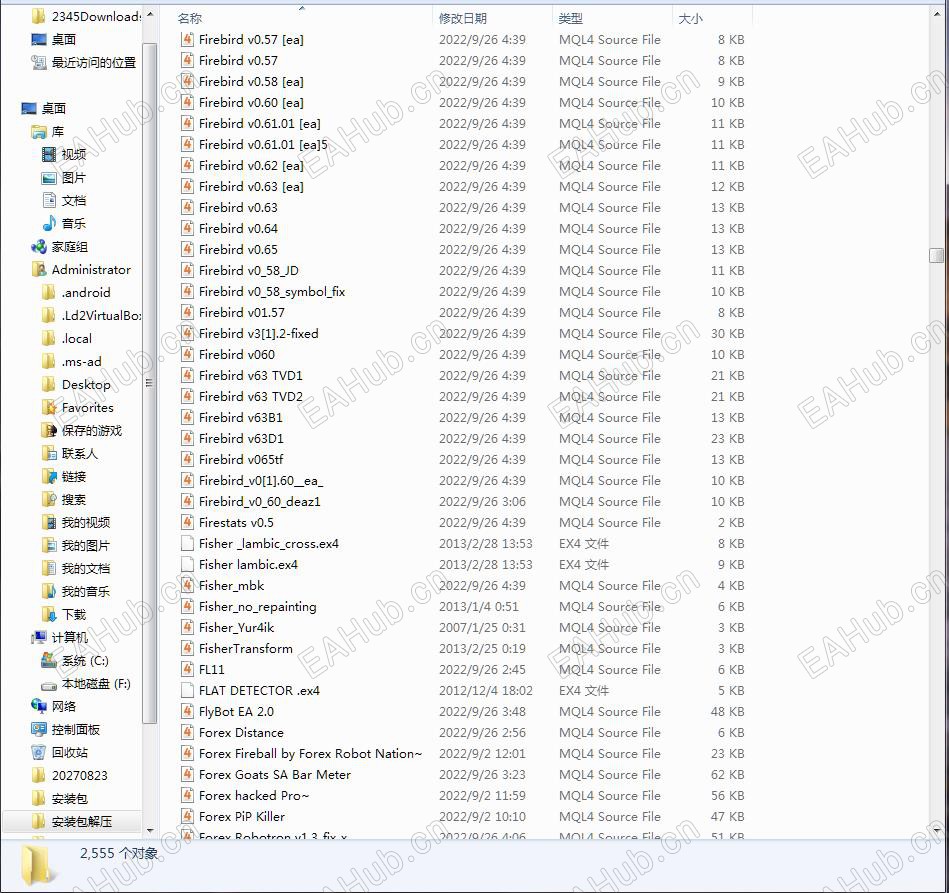Click the Firebird v3[1].2-fixed file icon

tap(188, 334)
